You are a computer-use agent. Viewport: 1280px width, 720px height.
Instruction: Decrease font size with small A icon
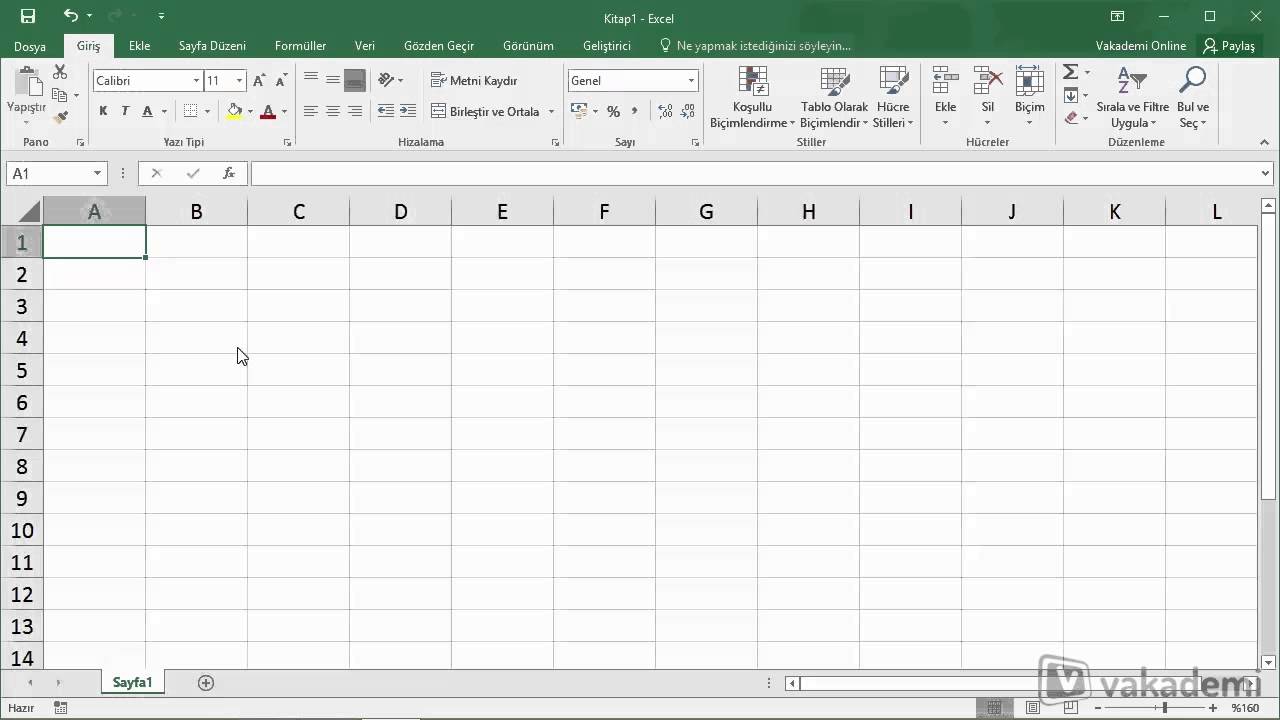point(281,80)
